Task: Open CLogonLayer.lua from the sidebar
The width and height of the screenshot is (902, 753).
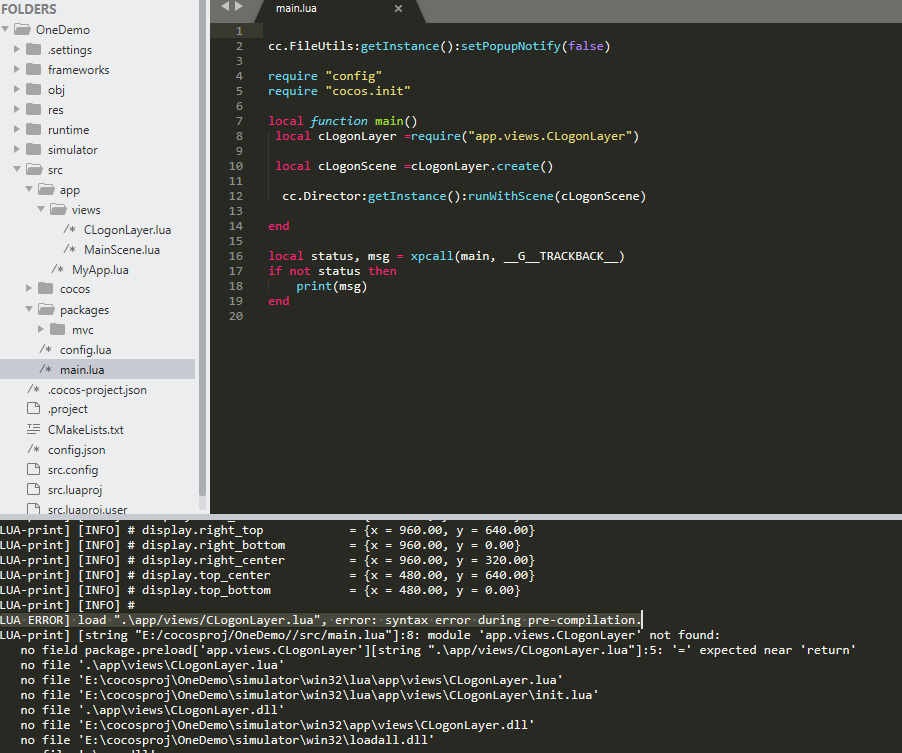Action: click(128, 230)
